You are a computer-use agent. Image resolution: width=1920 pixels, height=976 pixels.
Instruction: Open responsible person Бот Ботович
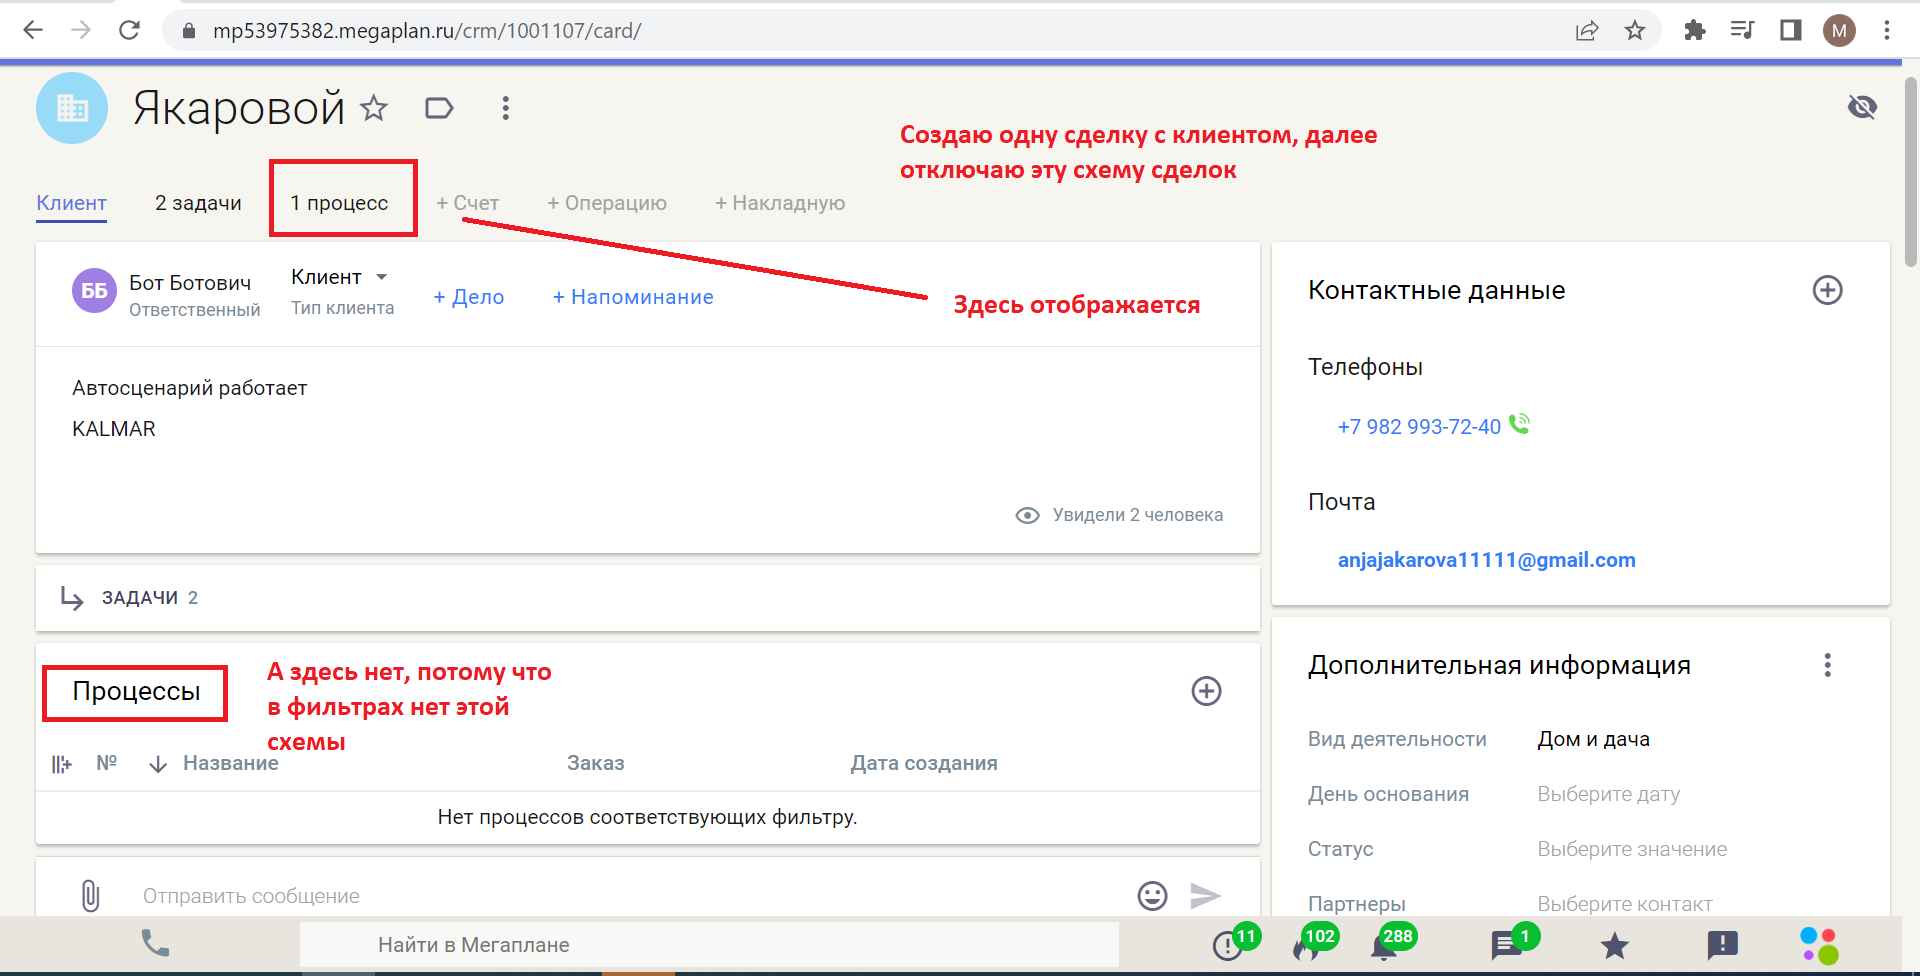click(190, 283)
